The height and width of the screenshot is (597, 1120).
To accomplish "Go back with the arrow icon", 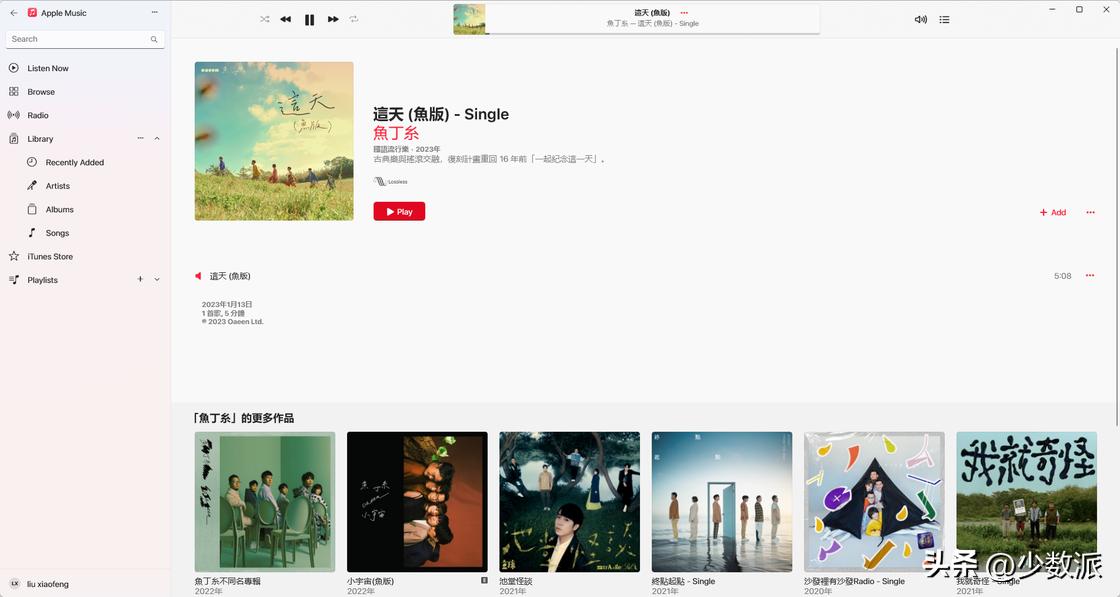I will coord(14,13).
